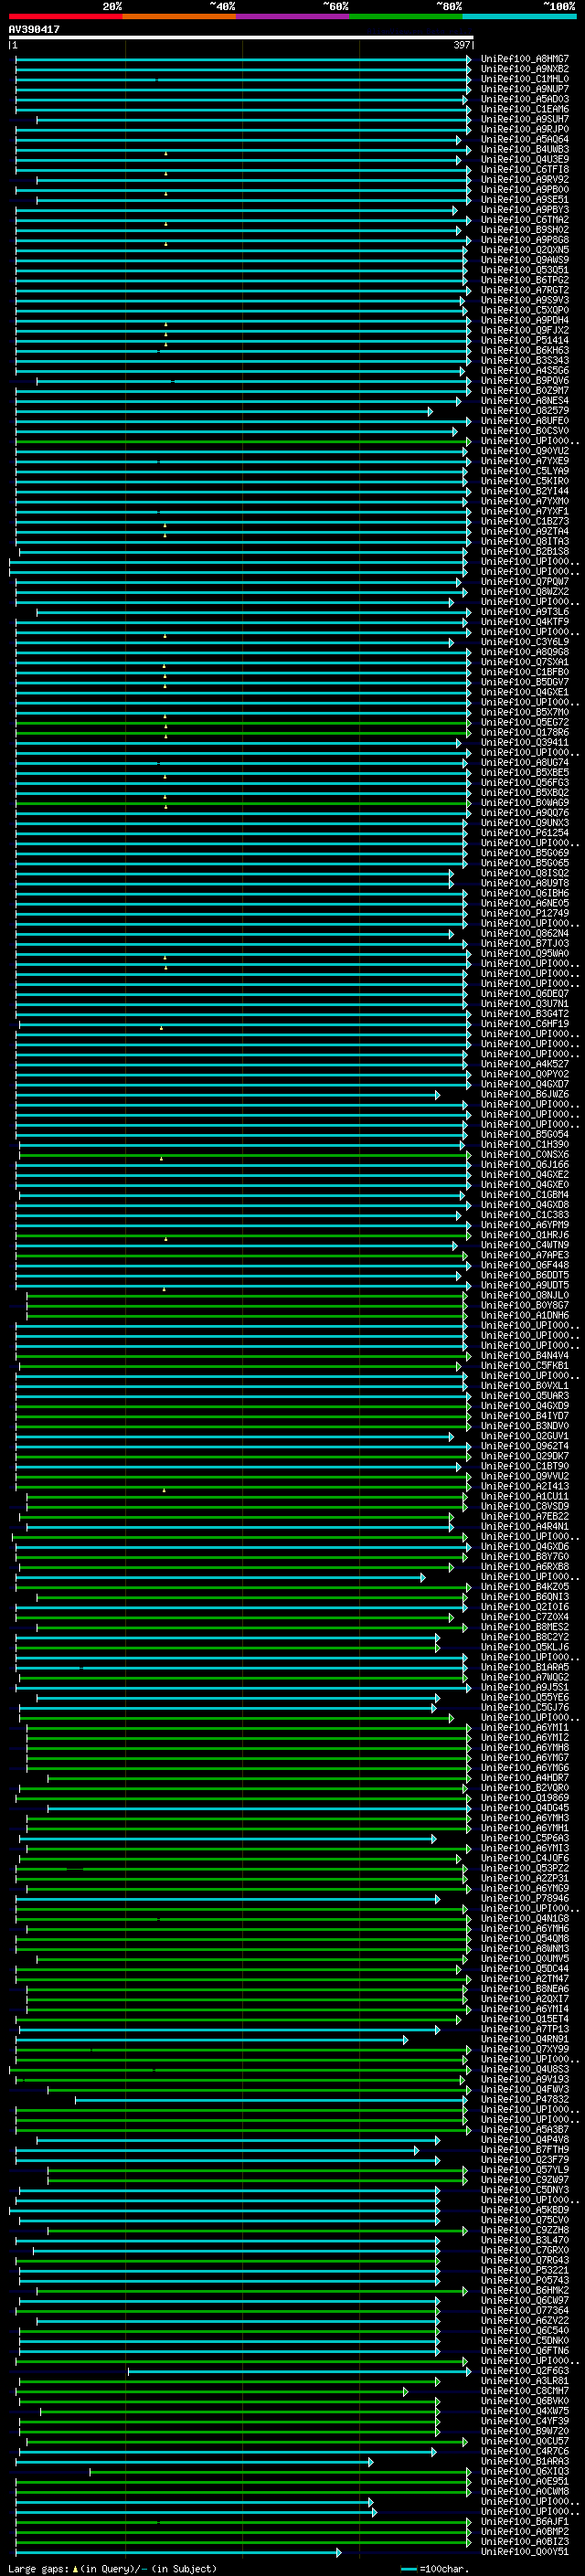
Task: Click the green UniRef100_Q8NJL0 alignment bar
Action: tap(246, 1295)
